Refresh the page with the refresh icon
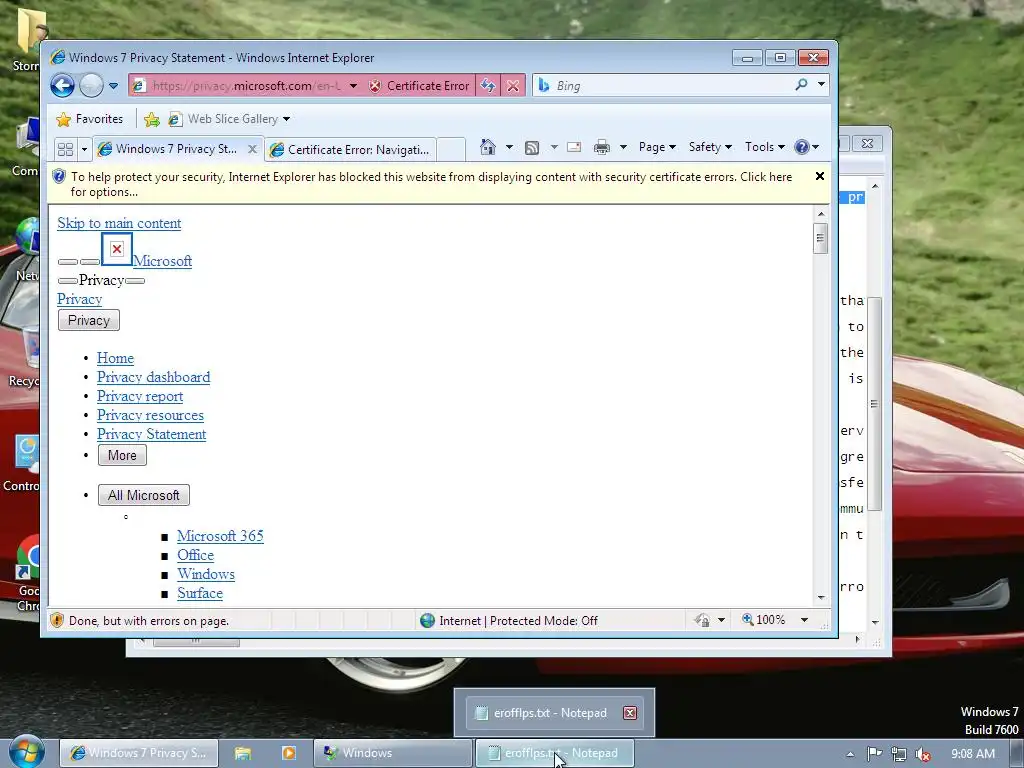 click(x=488, y=86)
